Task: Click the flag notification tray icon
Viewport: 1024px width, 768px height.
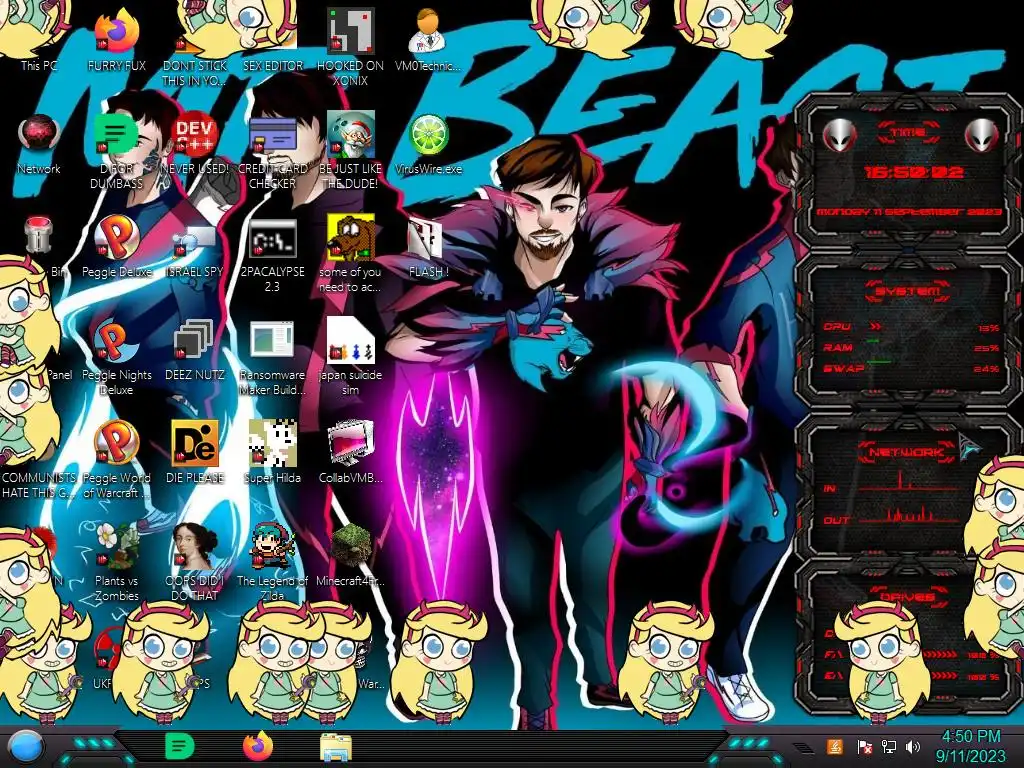Action: (x=864, y=746)
